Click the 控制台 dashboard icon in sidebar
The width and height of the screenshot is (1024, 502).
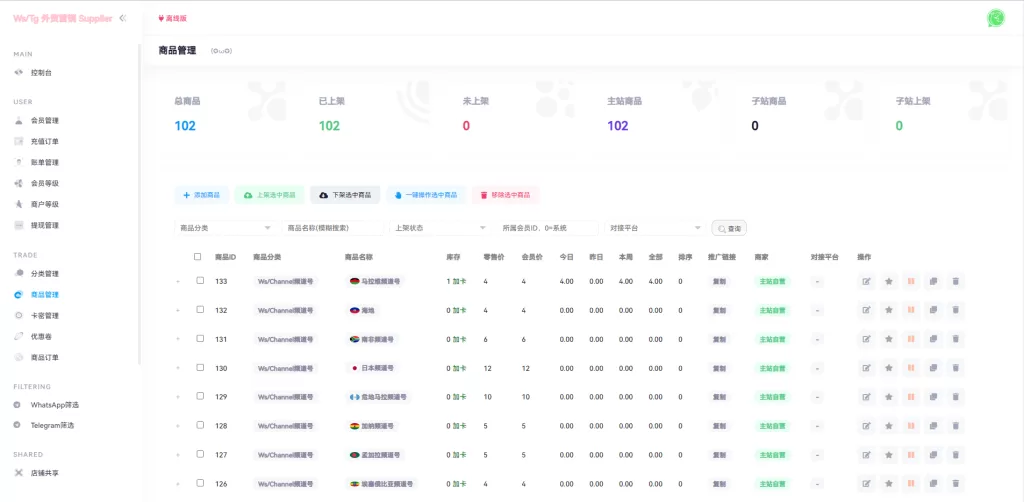[x=19, y=72]
